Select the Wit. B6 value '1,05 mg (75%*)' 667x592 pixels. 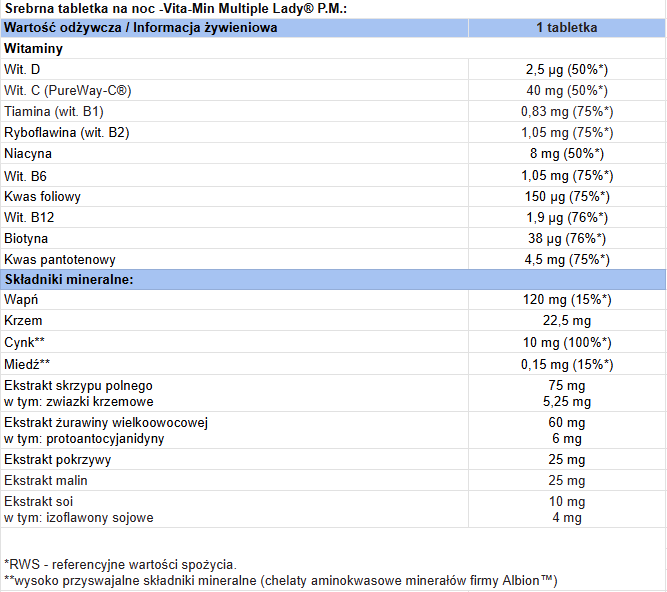(567, 176)
